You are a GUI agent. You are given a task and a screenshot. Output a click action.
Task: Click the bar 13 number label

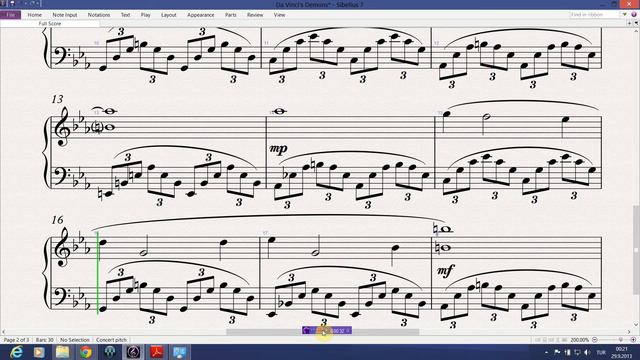point(58,99)
